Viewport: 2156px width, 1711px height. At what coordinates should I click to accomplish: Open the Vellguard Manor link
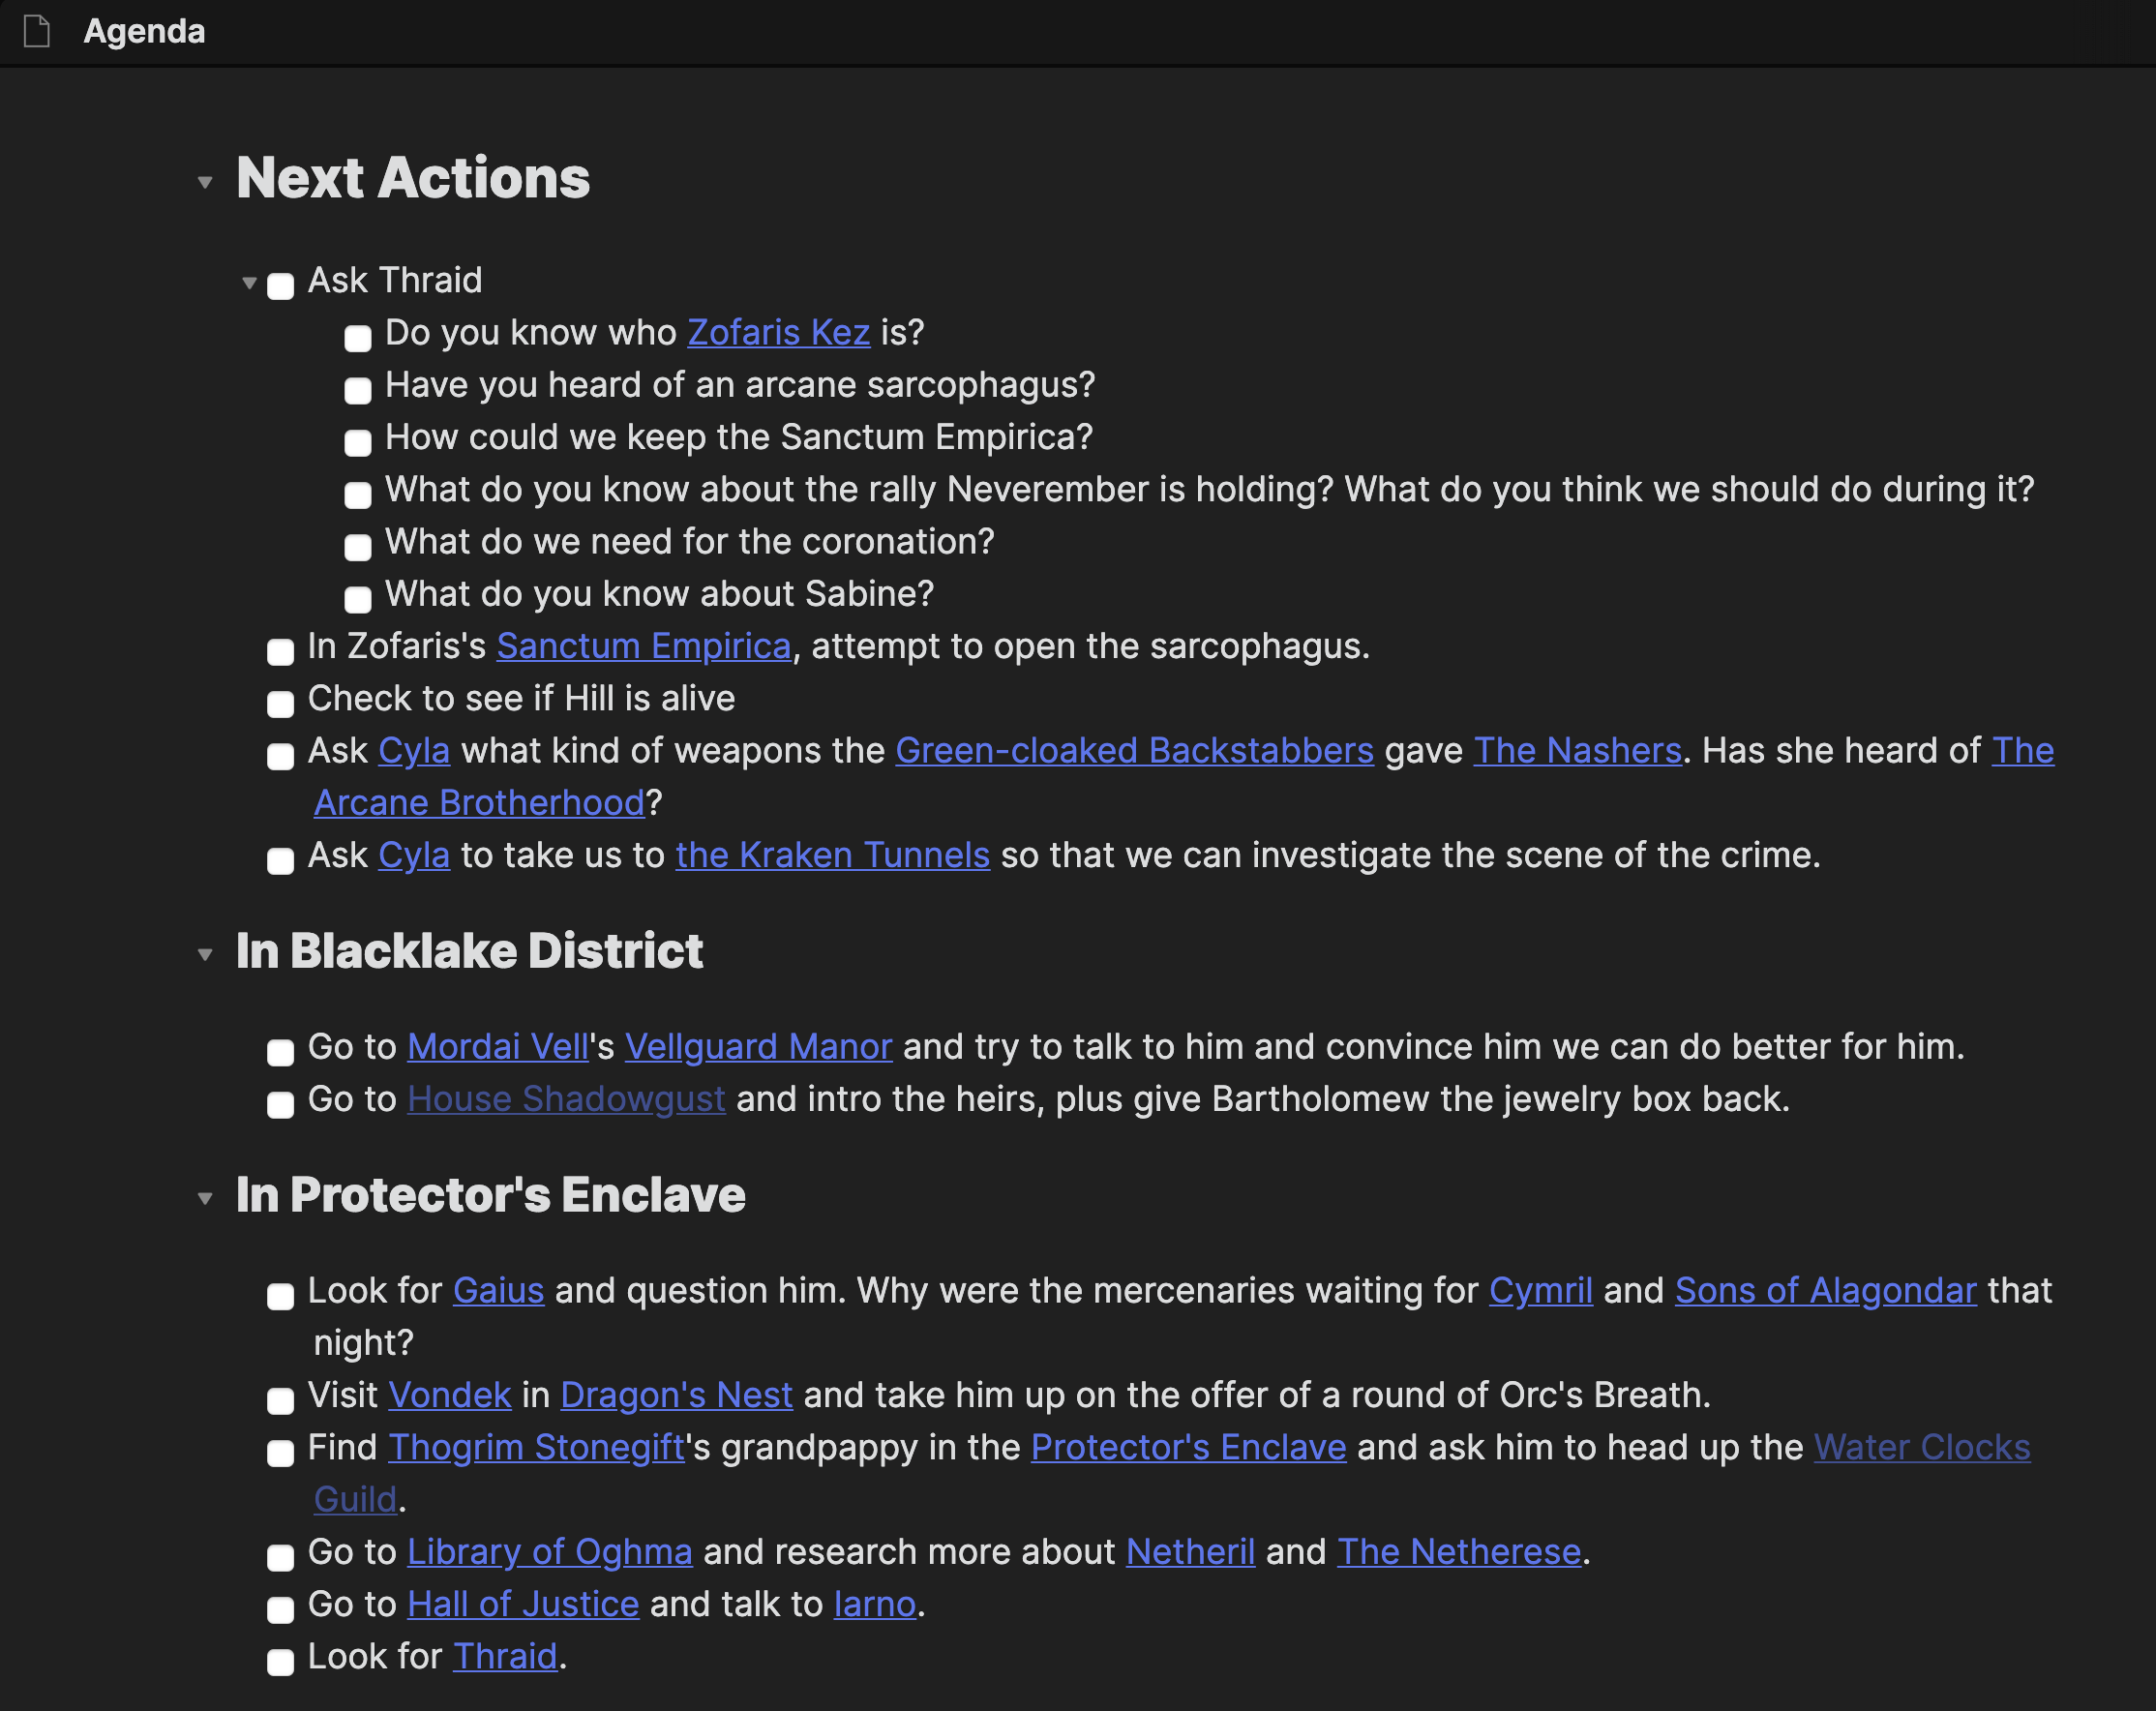click(x=758, y=1046)
